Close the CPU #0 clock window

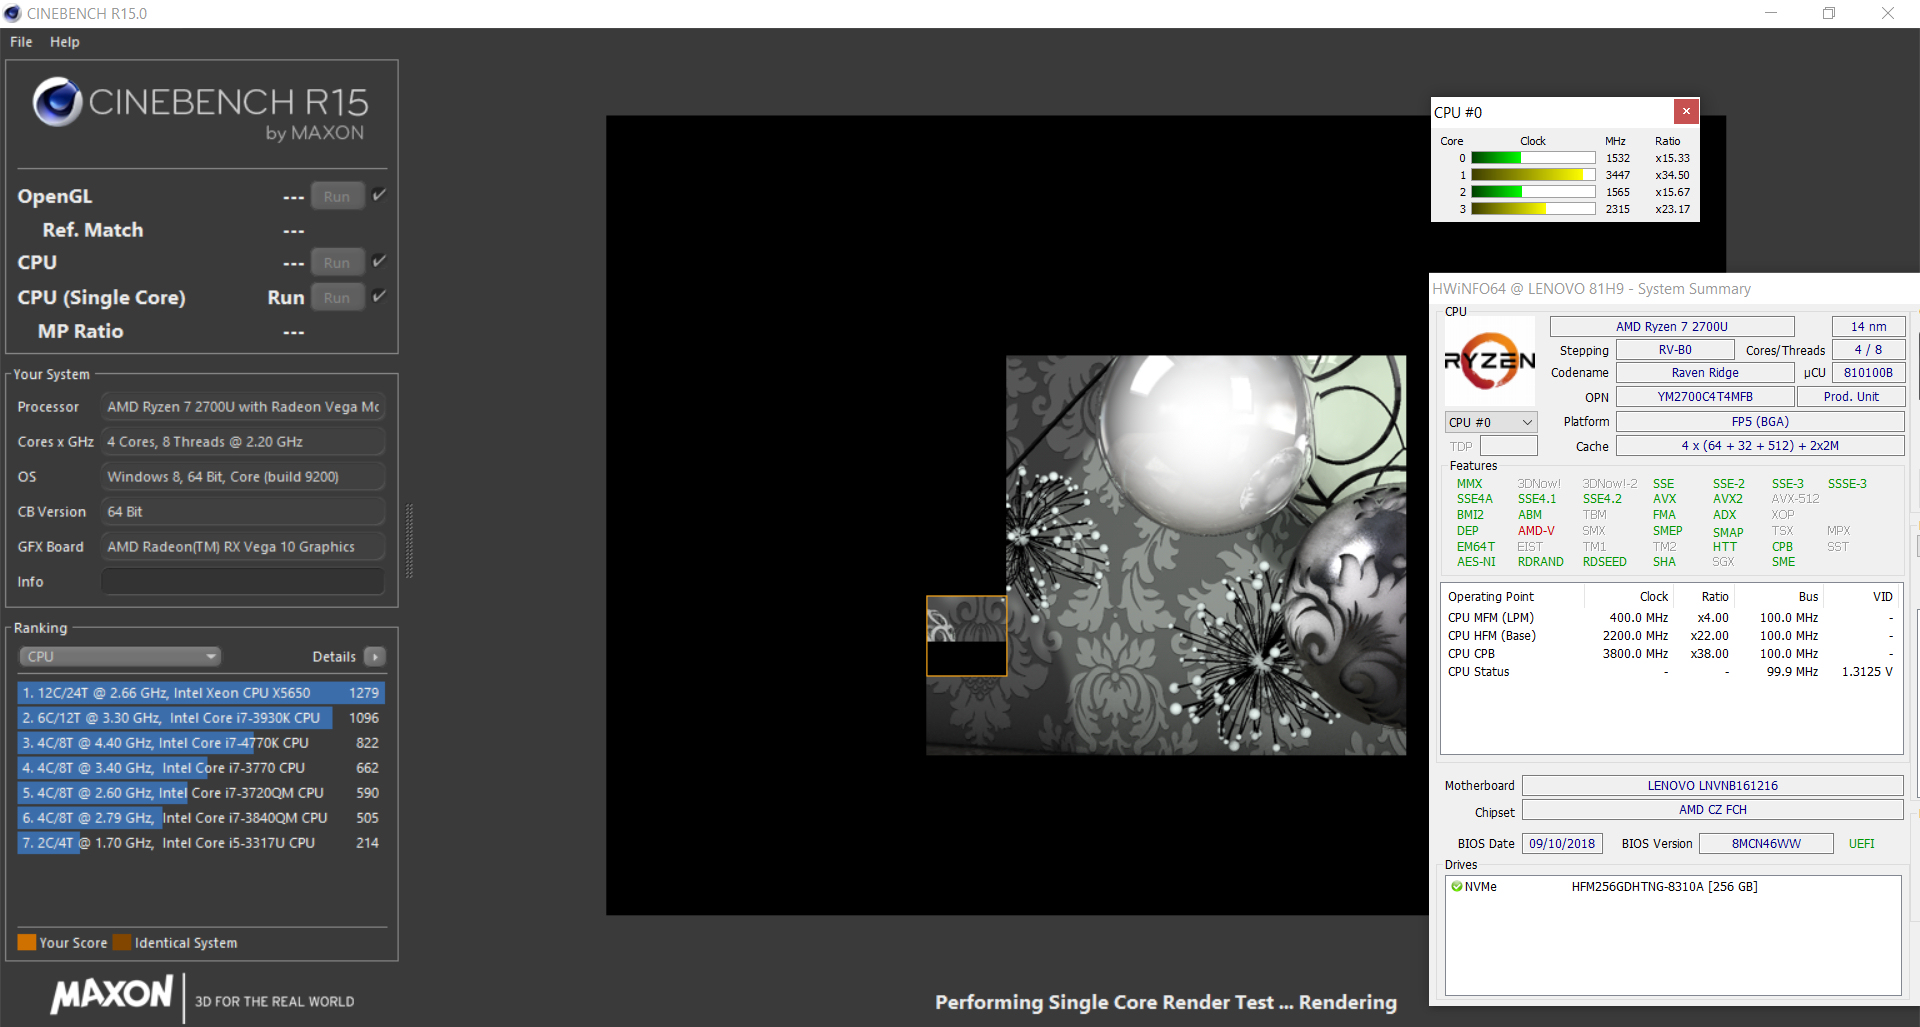tap(1686, 111)
